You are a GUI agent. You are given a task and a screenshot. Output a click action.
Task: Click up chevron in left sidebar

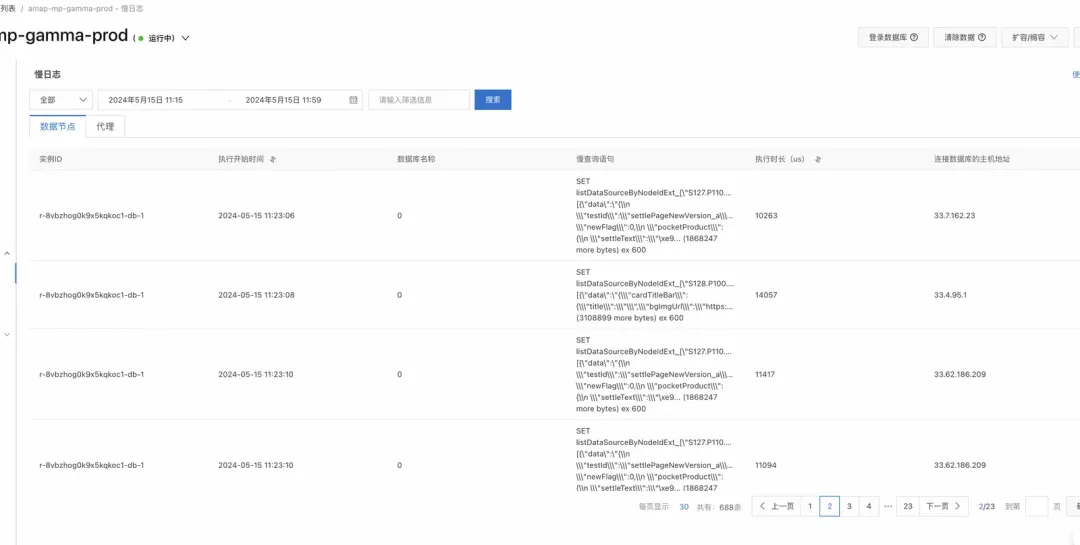(x=8, y=254)
